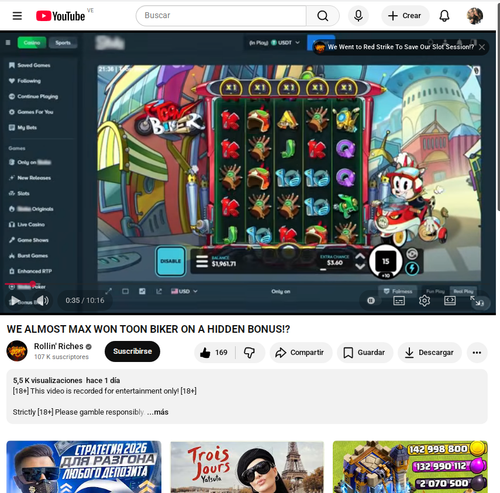500x493 pixels.
Task: Like the video
Action: [x=214, y=352]
